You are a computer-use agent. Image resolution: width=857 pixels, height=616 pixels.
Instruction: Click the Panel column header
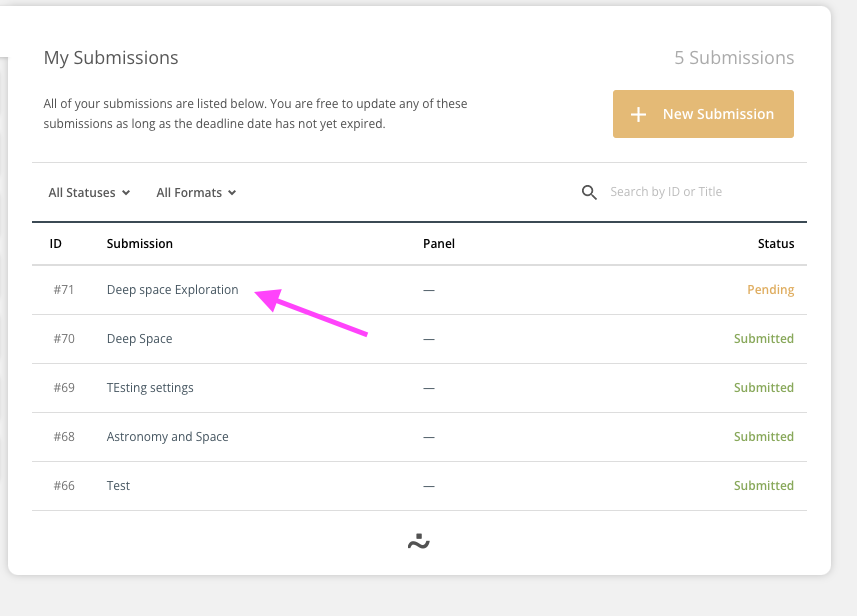[440, 243]
